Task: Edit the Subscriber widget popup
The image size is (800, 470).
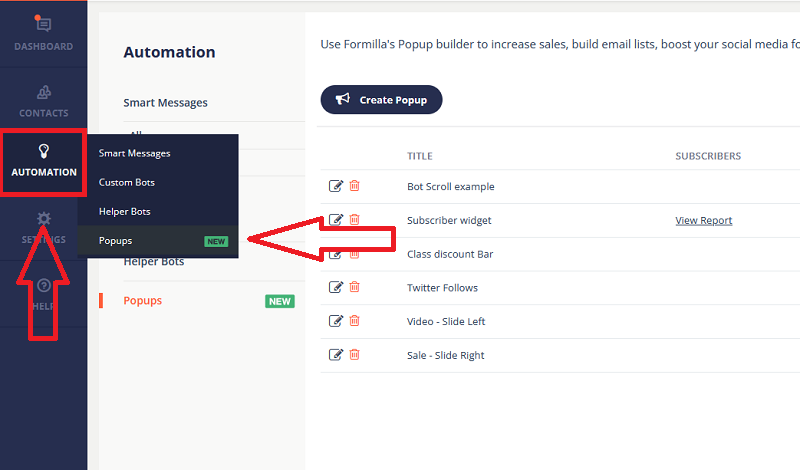Action: (336, 220)
